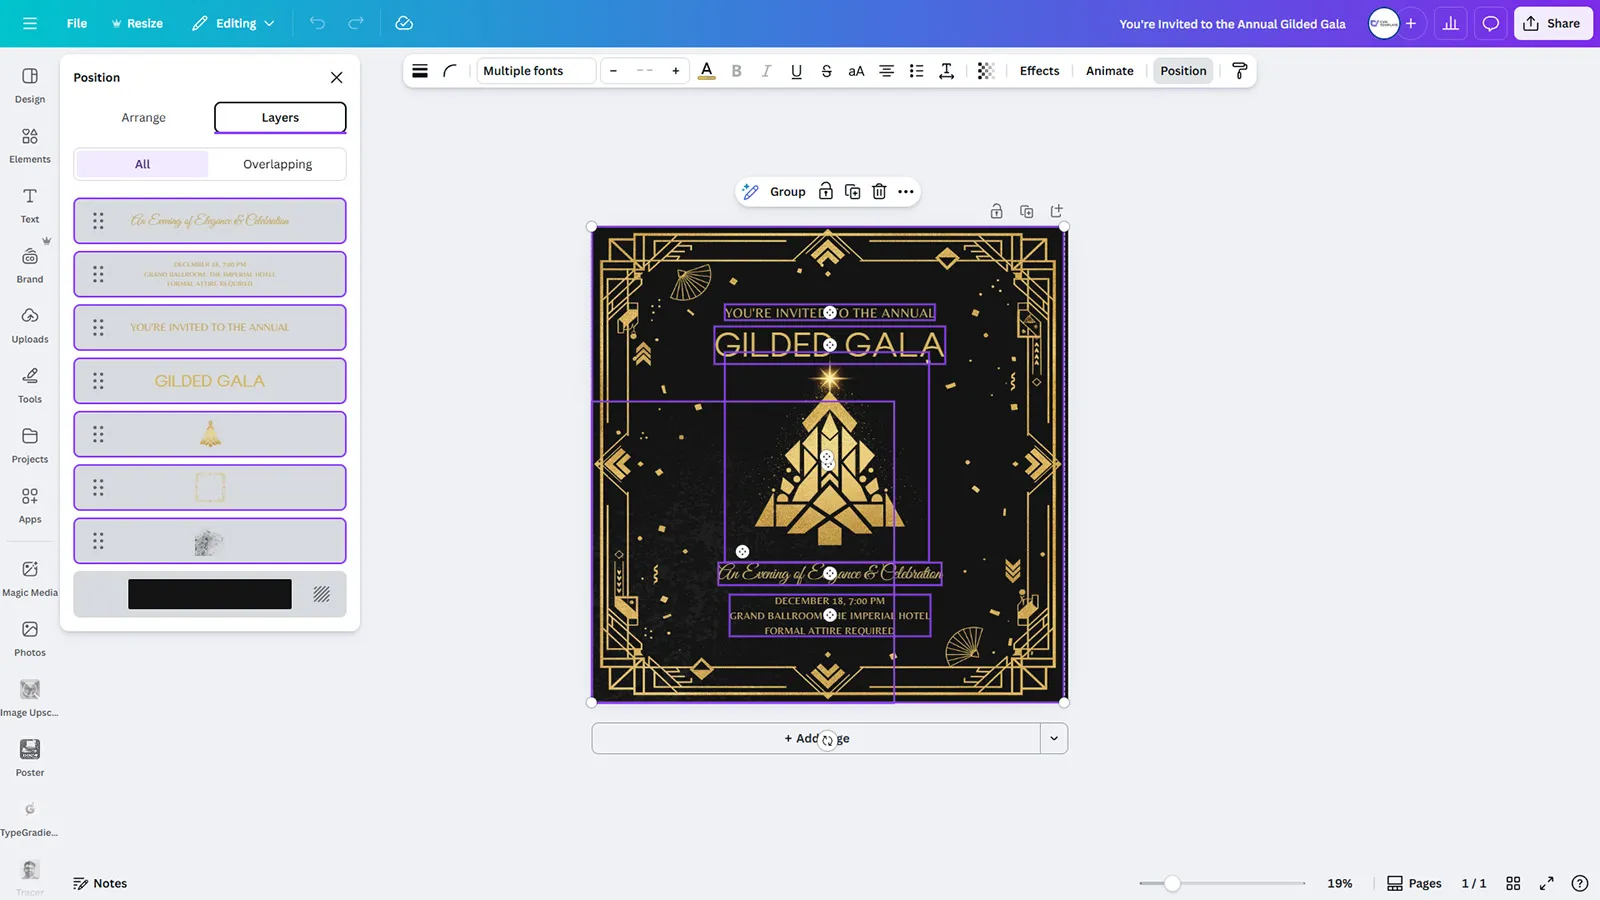1600x900 pixels.
Task: Click the text color icon
Action: tap(706, 71)
